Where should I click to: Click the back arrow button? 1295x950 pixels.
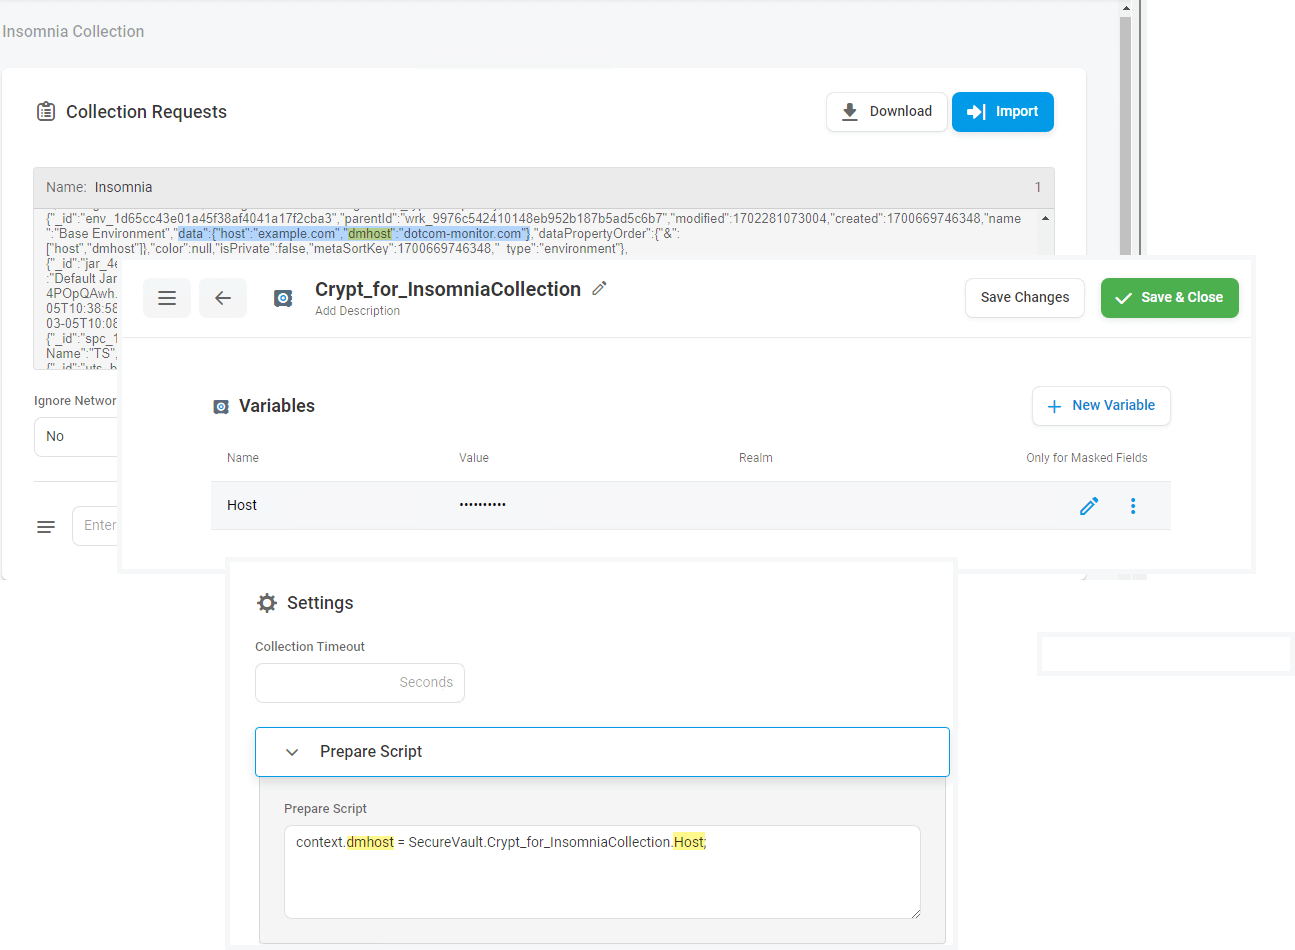click(223, 298)
